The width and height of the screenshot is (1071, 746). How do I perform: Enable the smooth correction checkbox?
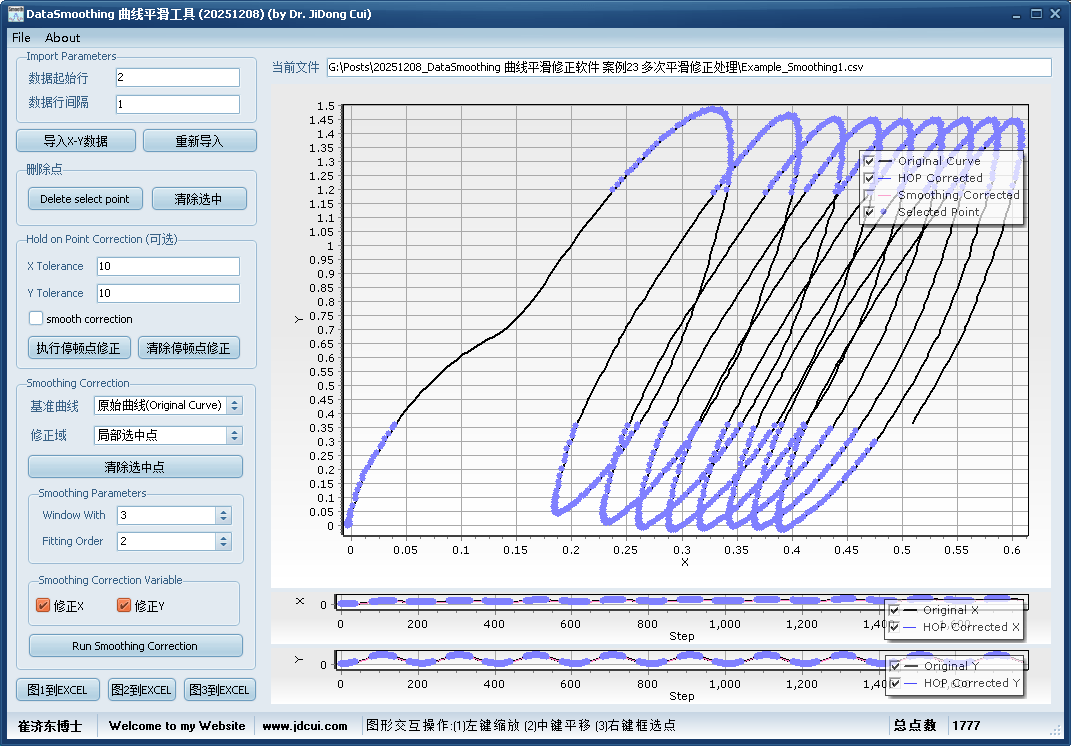click(36, 319)
